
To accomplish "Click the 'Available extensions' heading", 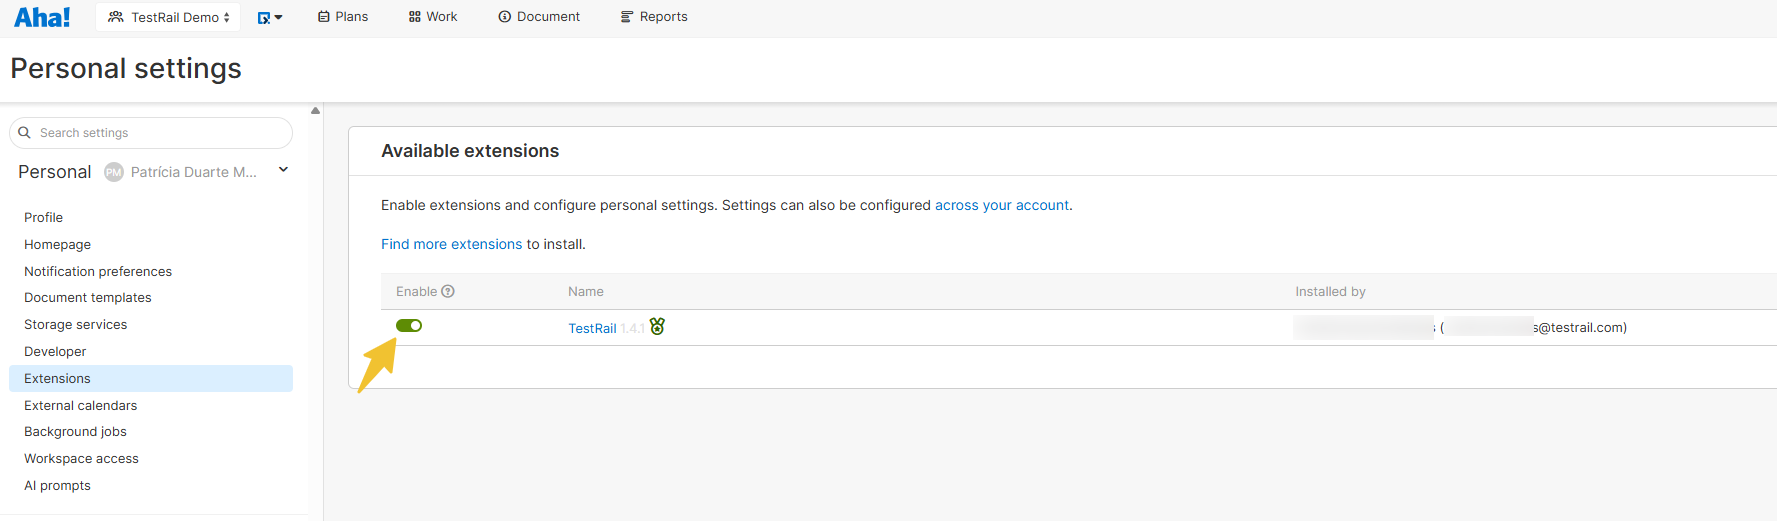I will [470, 151].
